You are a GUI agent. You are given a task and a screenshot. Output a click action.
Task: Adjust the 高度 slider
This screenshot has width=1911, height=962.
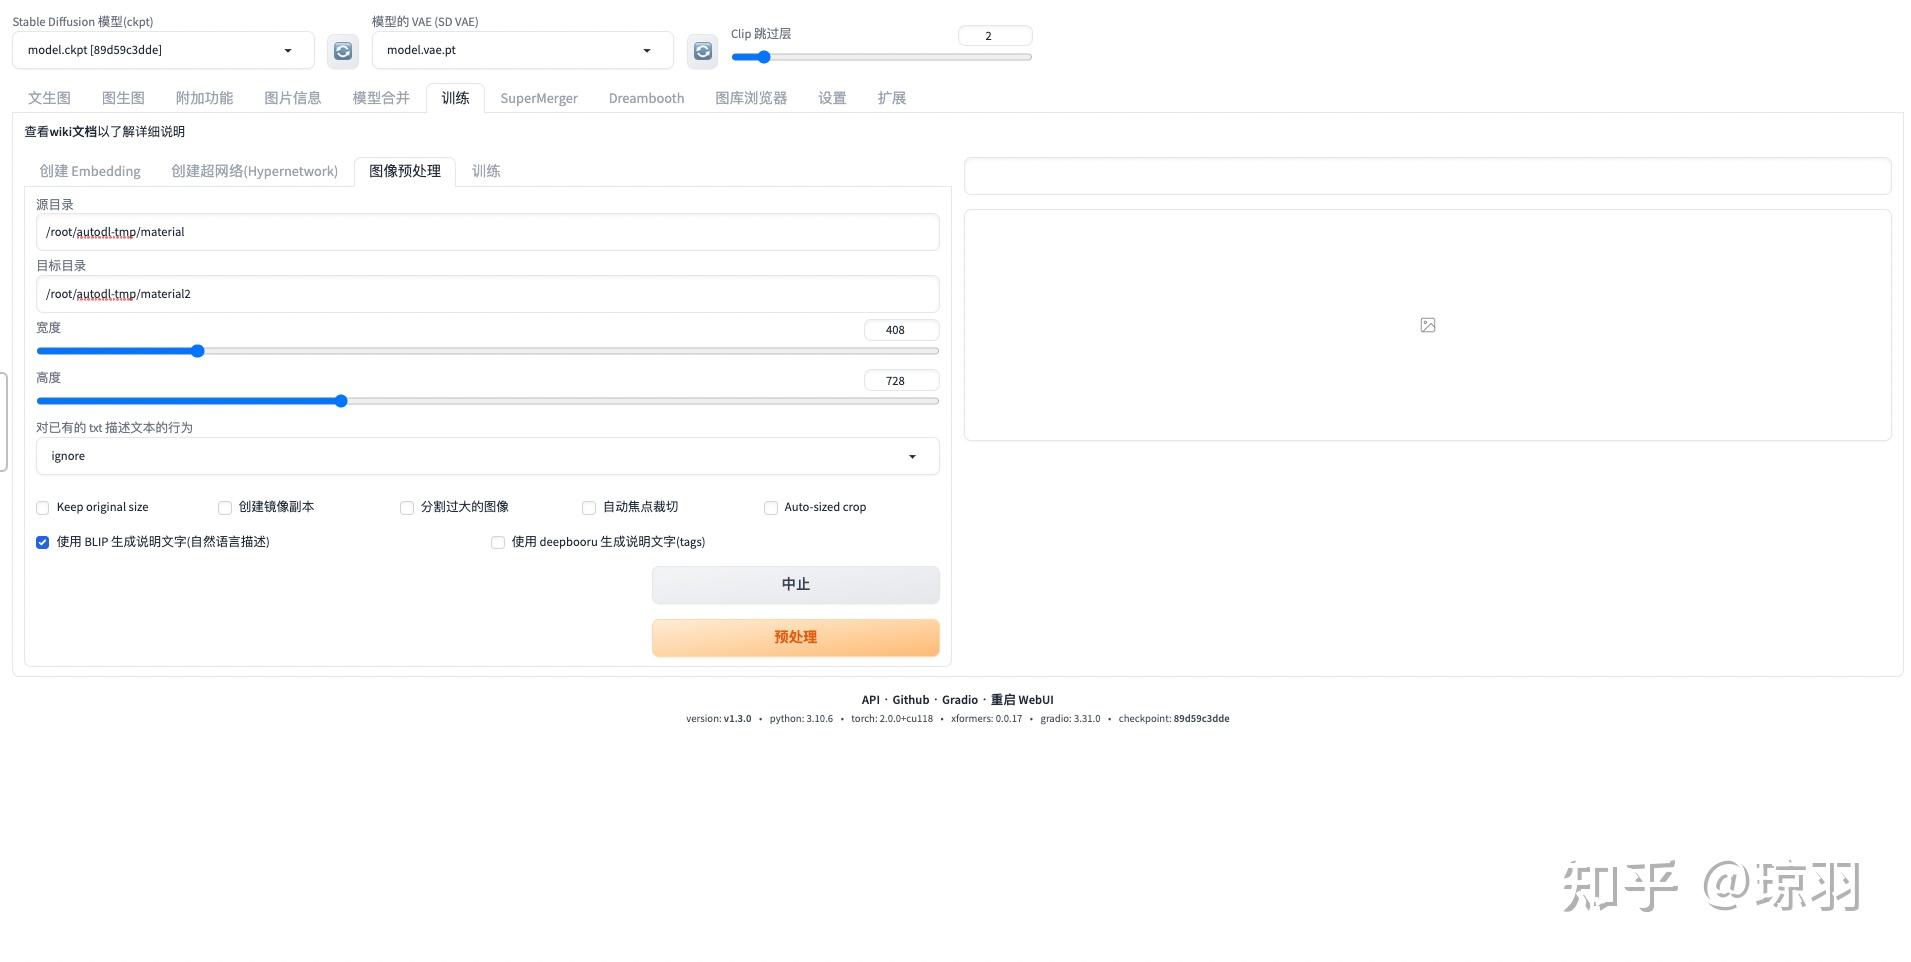click(488, 401)
